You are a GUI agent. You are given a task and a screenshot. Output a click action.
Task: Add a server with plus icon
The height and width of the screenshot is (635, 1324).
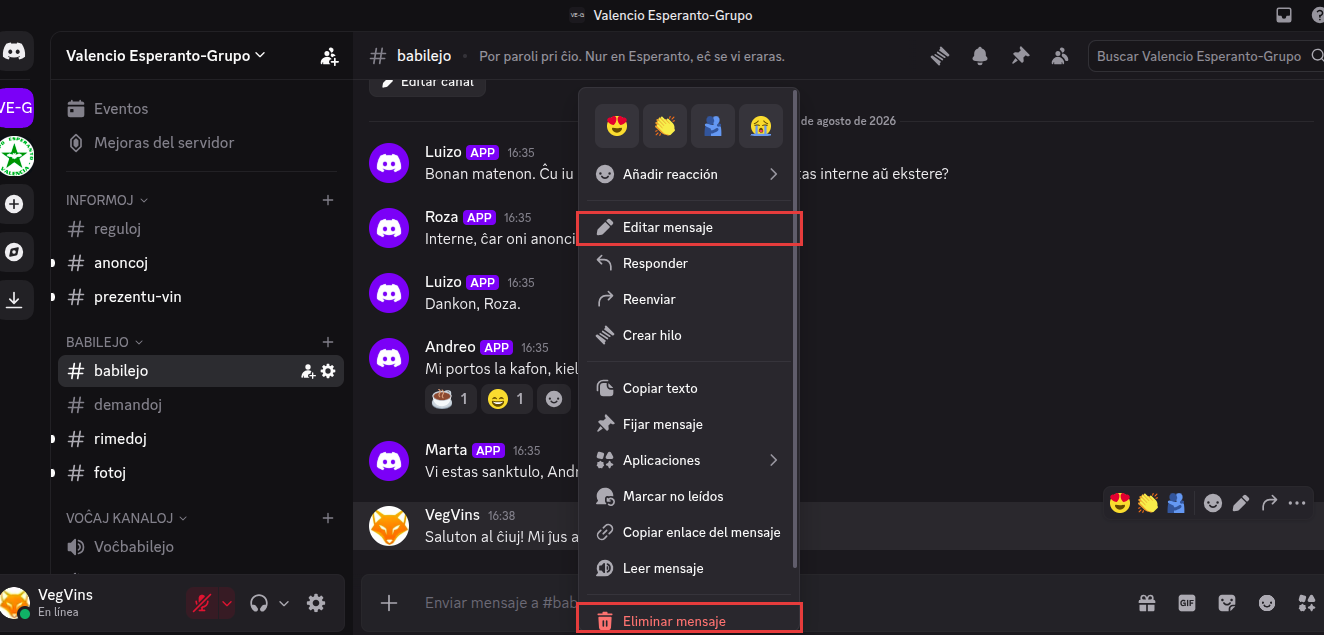click(x=14, y=204)
